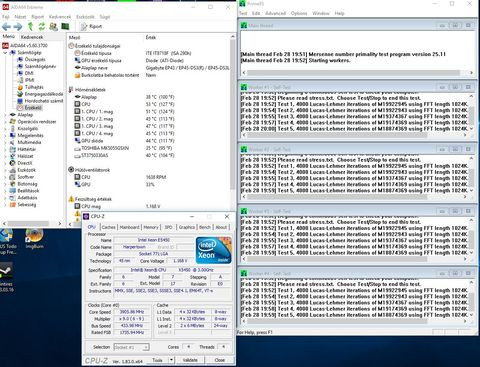
Task: Click AIDA64 Back arrow toolbar icon
Action: 6,26
